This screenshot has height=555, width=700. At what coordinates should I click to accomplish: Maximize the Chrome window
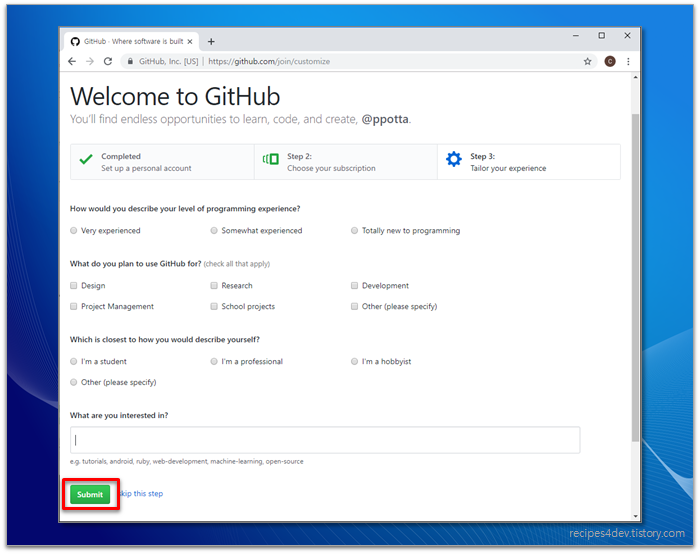pyautogui.click(x=602, y=36)
